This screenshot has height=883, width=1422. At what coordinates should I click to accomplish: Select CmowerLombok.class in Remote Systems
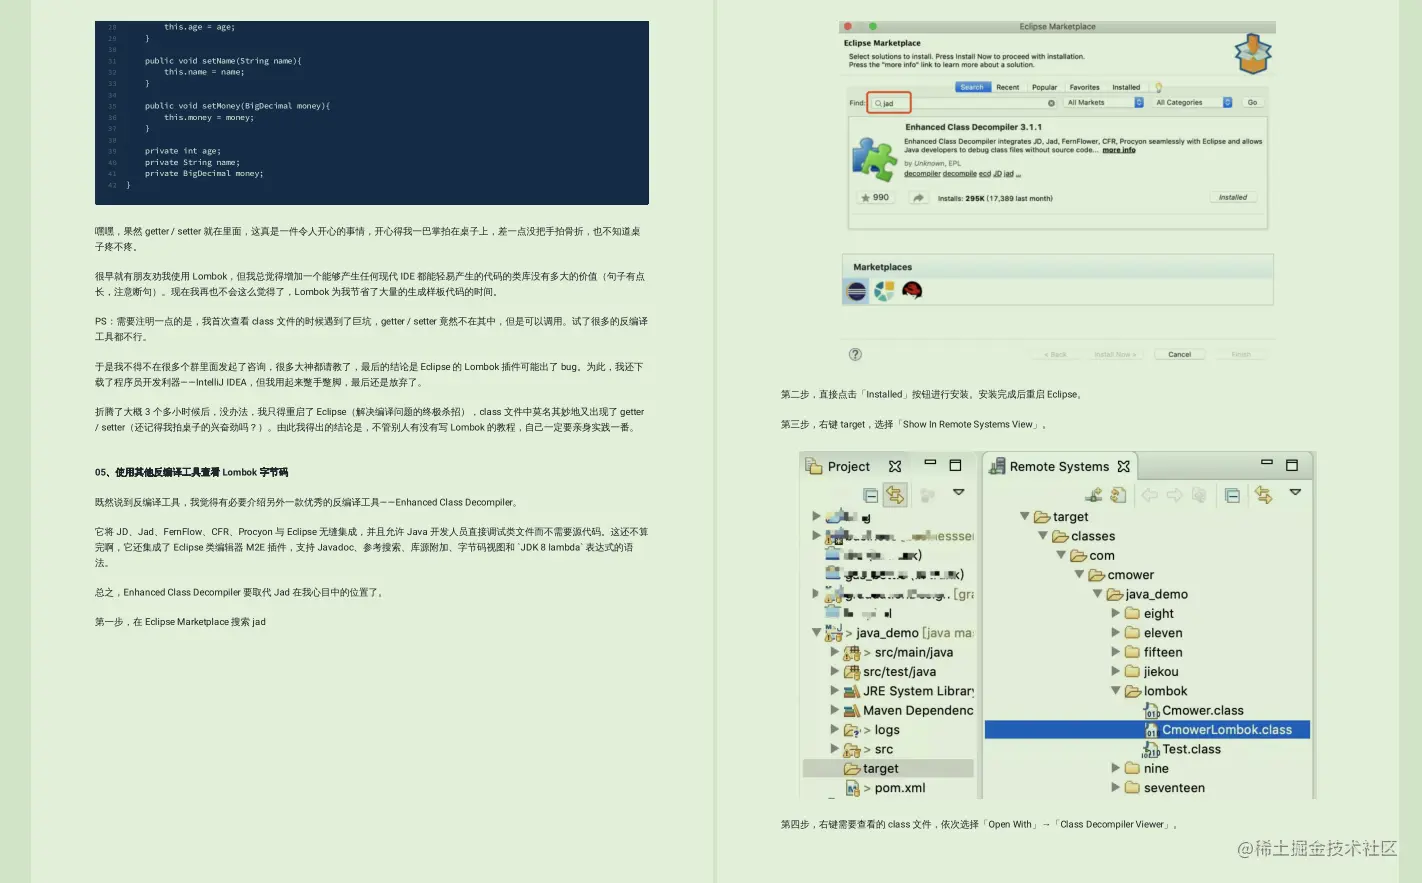[x=1147, y=730]
